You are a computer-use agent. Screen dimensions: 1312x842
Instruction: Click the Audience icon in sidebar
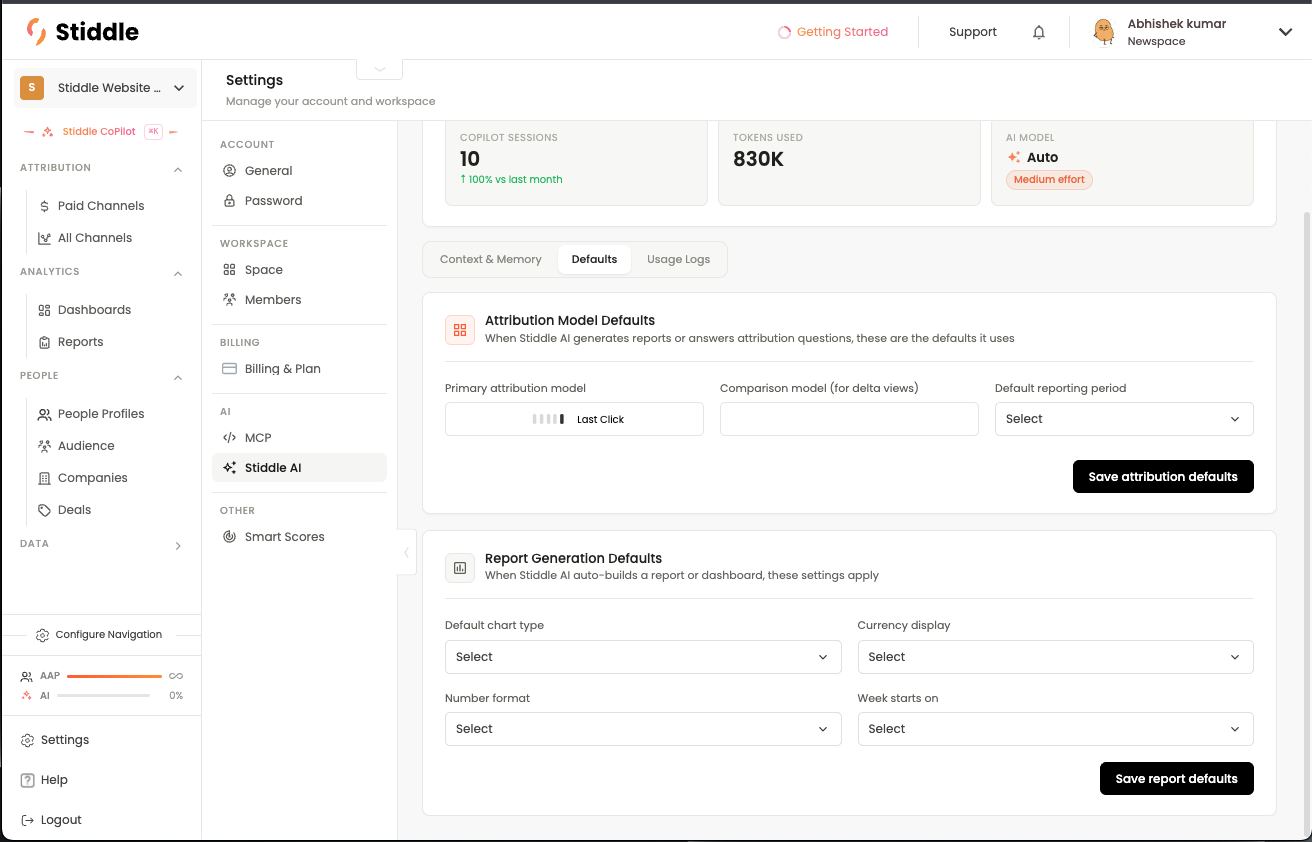(x=44, y=446)
